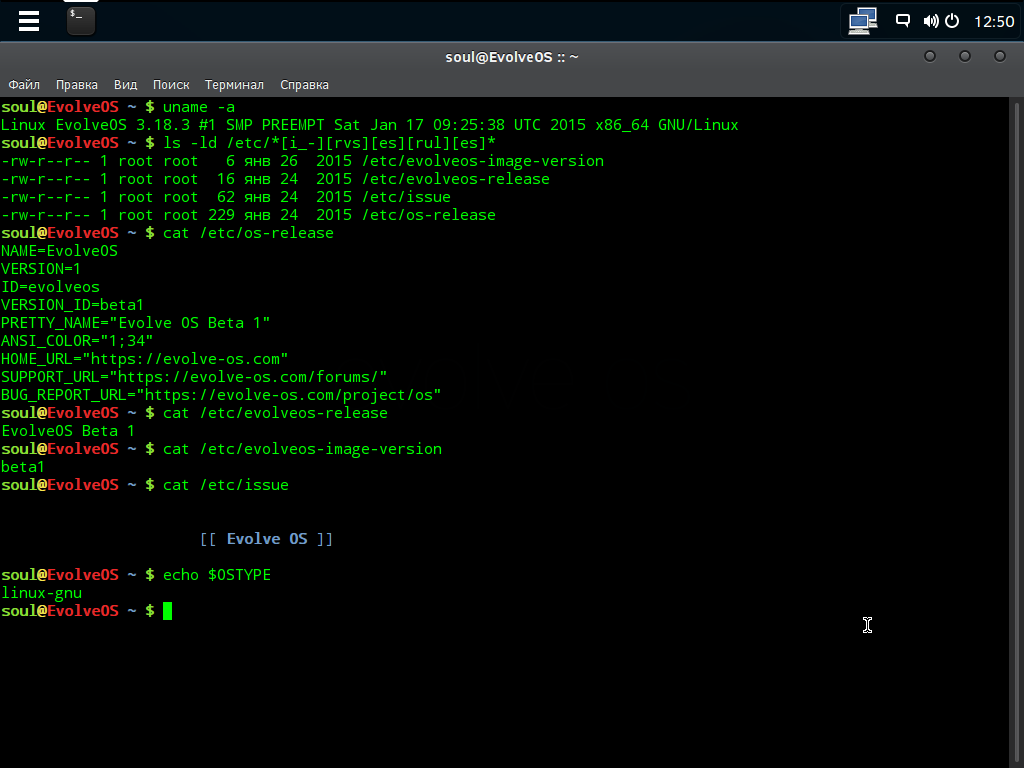Click the green terminal cursor block
Viewport: 1024px width, 768px height.
(168, 611)
